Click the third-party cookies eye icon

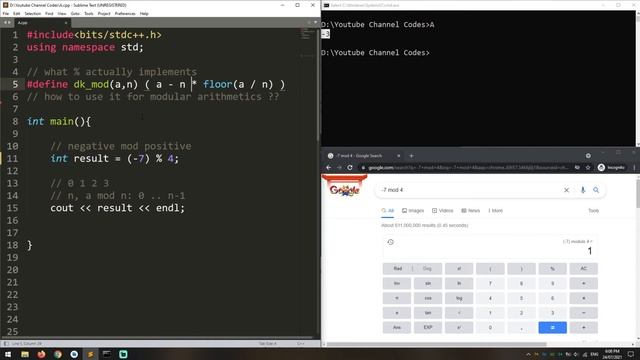click(577, 167)
